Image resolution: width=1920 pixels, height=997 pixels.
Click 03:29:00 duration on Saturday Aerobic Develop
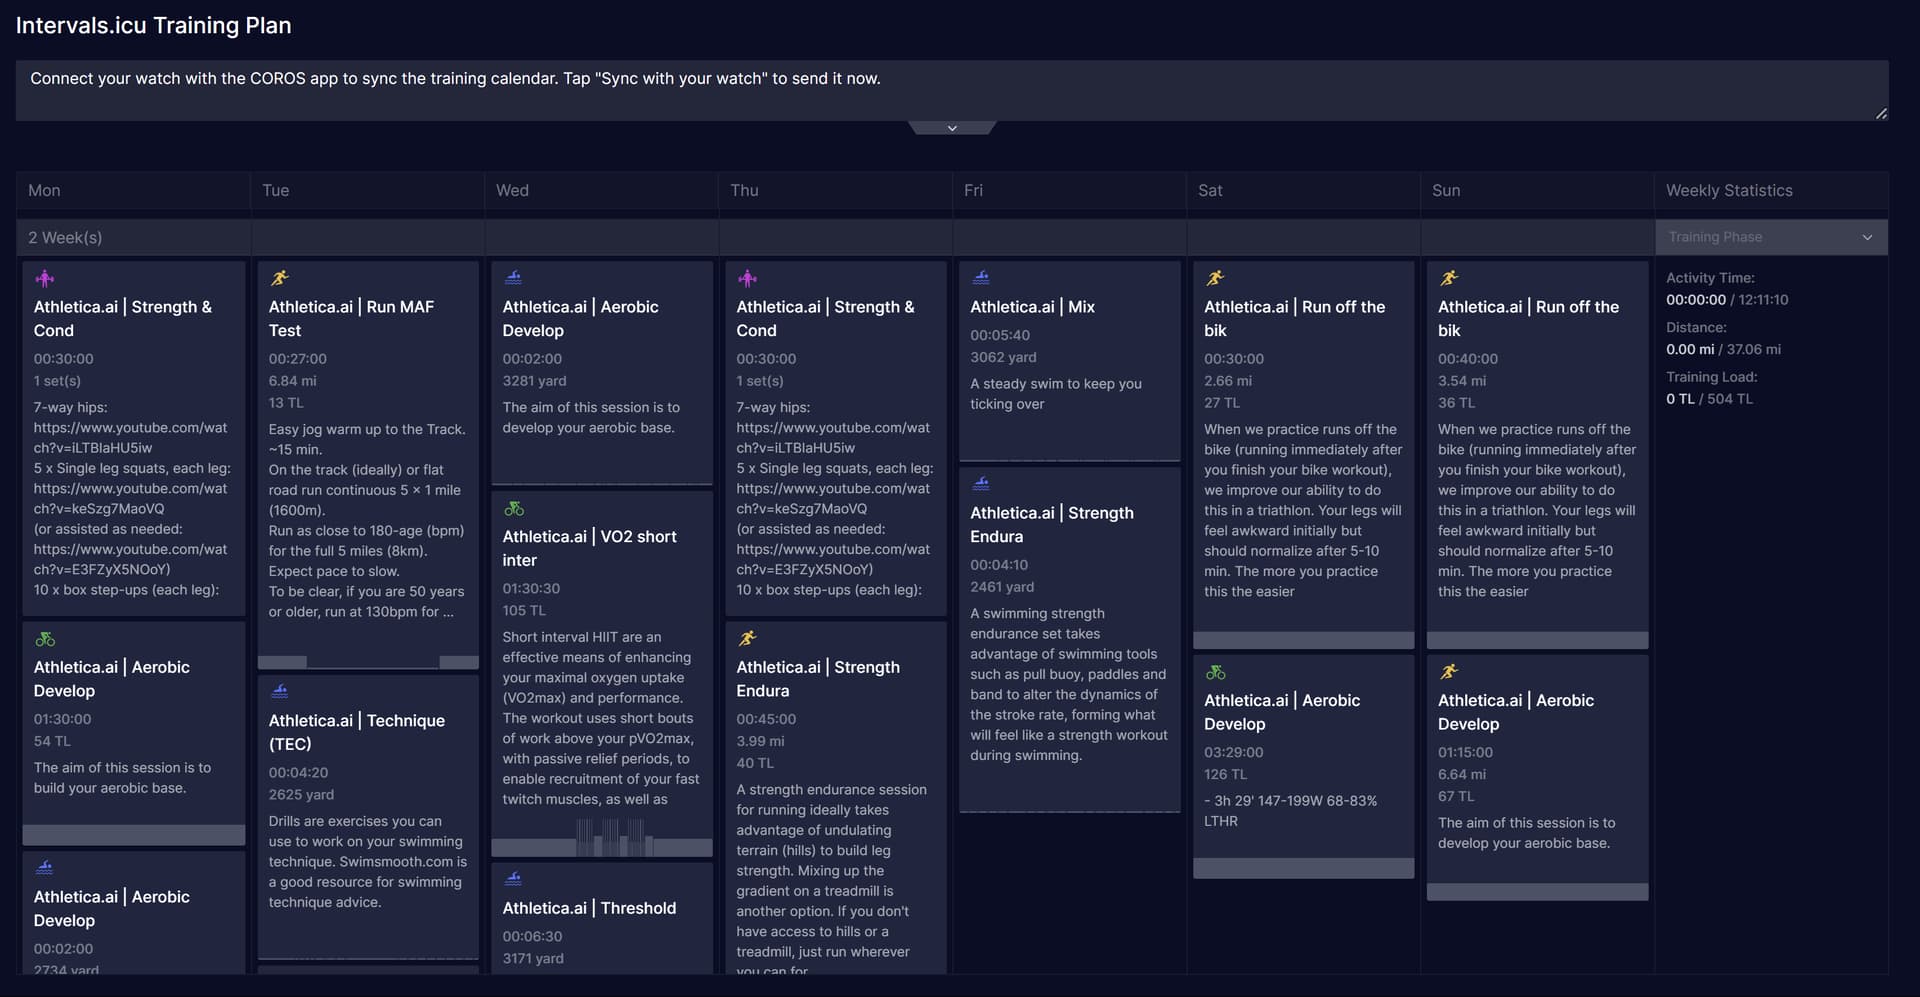(1233, 752)
